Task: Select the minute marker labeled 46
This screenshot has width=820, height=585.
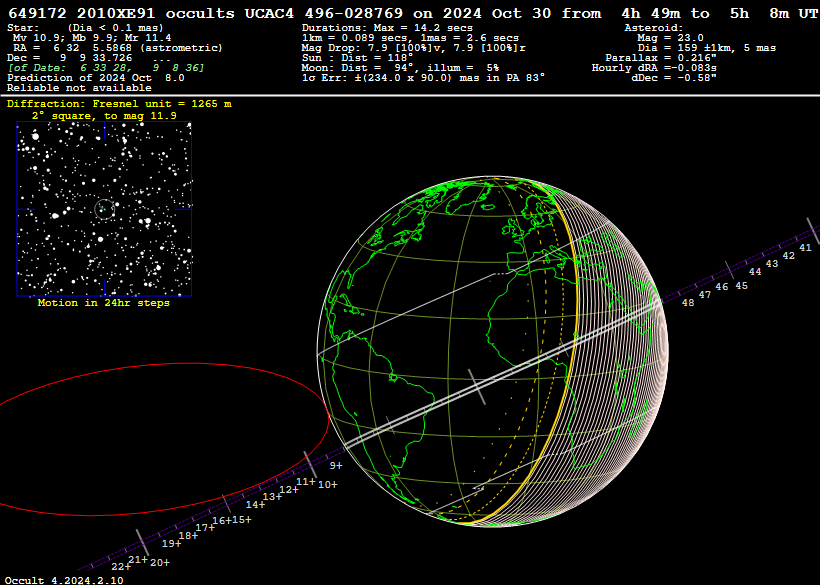Action: pyautogui.click(x=722, y=286)
